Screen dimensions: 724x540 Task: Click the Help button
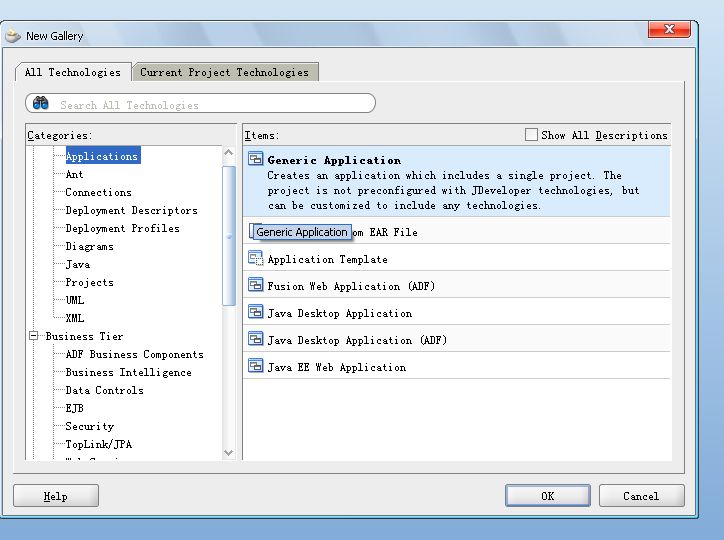[56, 496]
